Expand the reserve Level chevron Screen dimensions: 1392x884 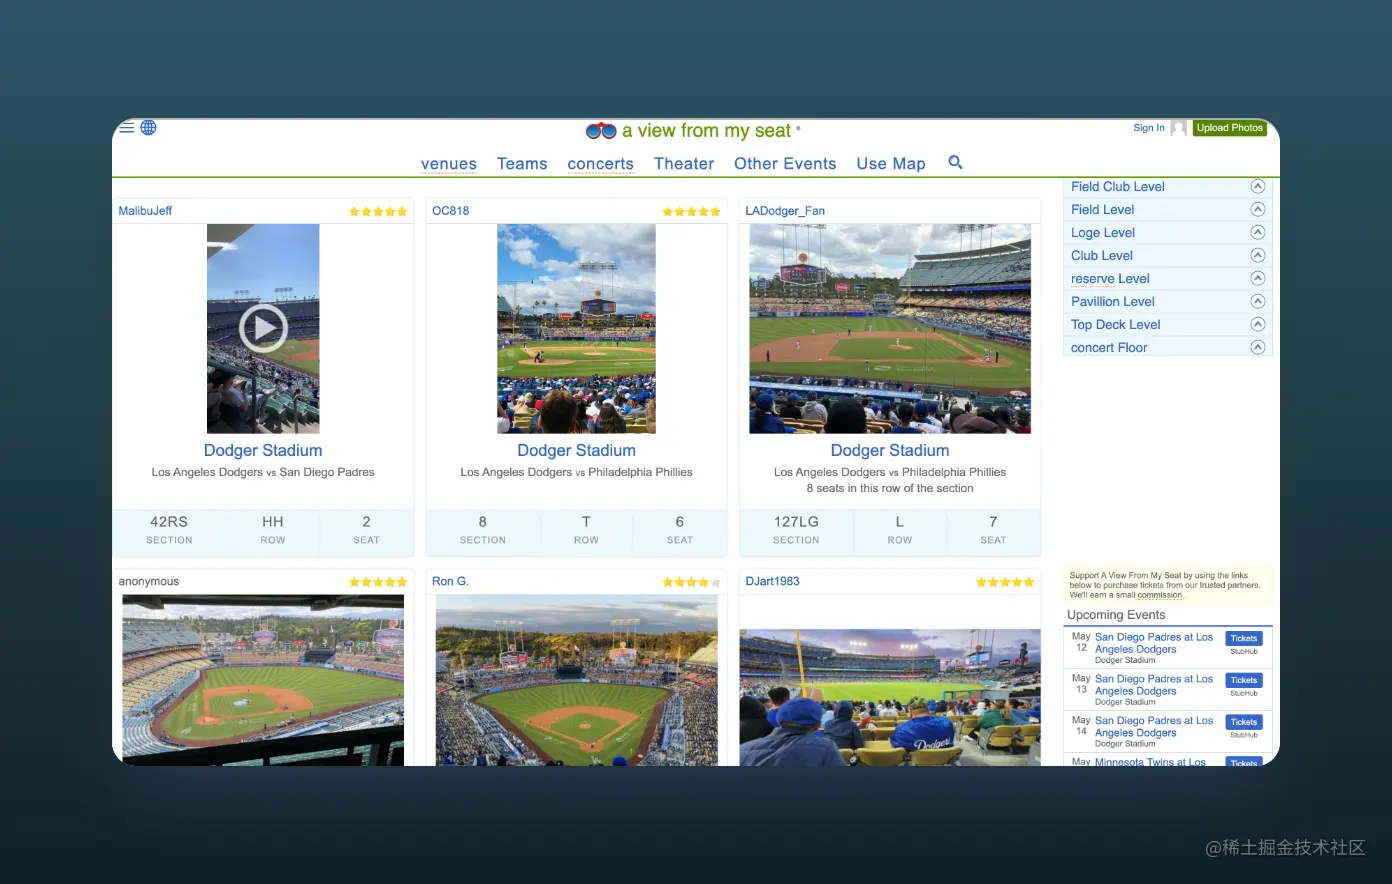point(1258,278)
